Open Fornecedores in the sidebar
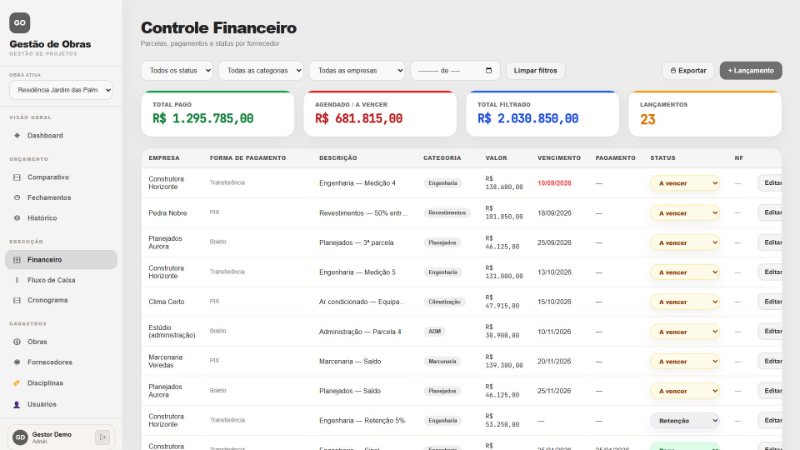The height and width of the screenshot is (450, 800). 61,362
